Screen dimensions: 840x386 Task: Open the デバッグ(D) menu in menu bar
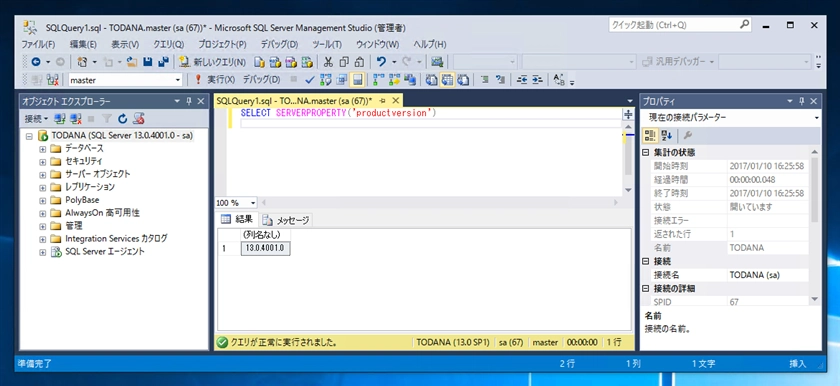pyautogui.click(x=279, y=44)
